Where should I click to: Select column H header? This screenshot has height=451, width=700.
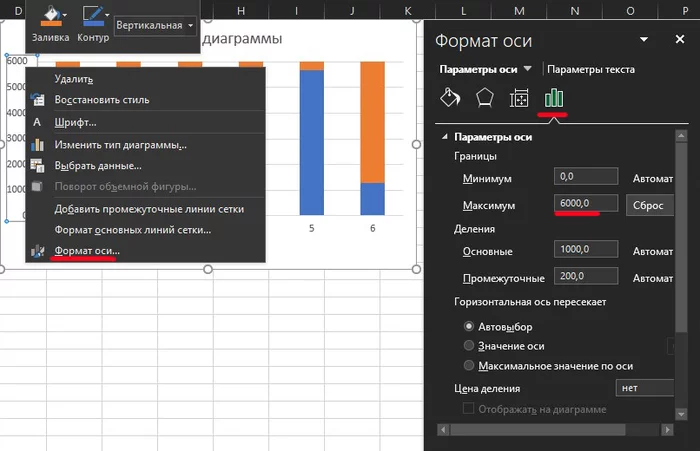tap(241, 10)
